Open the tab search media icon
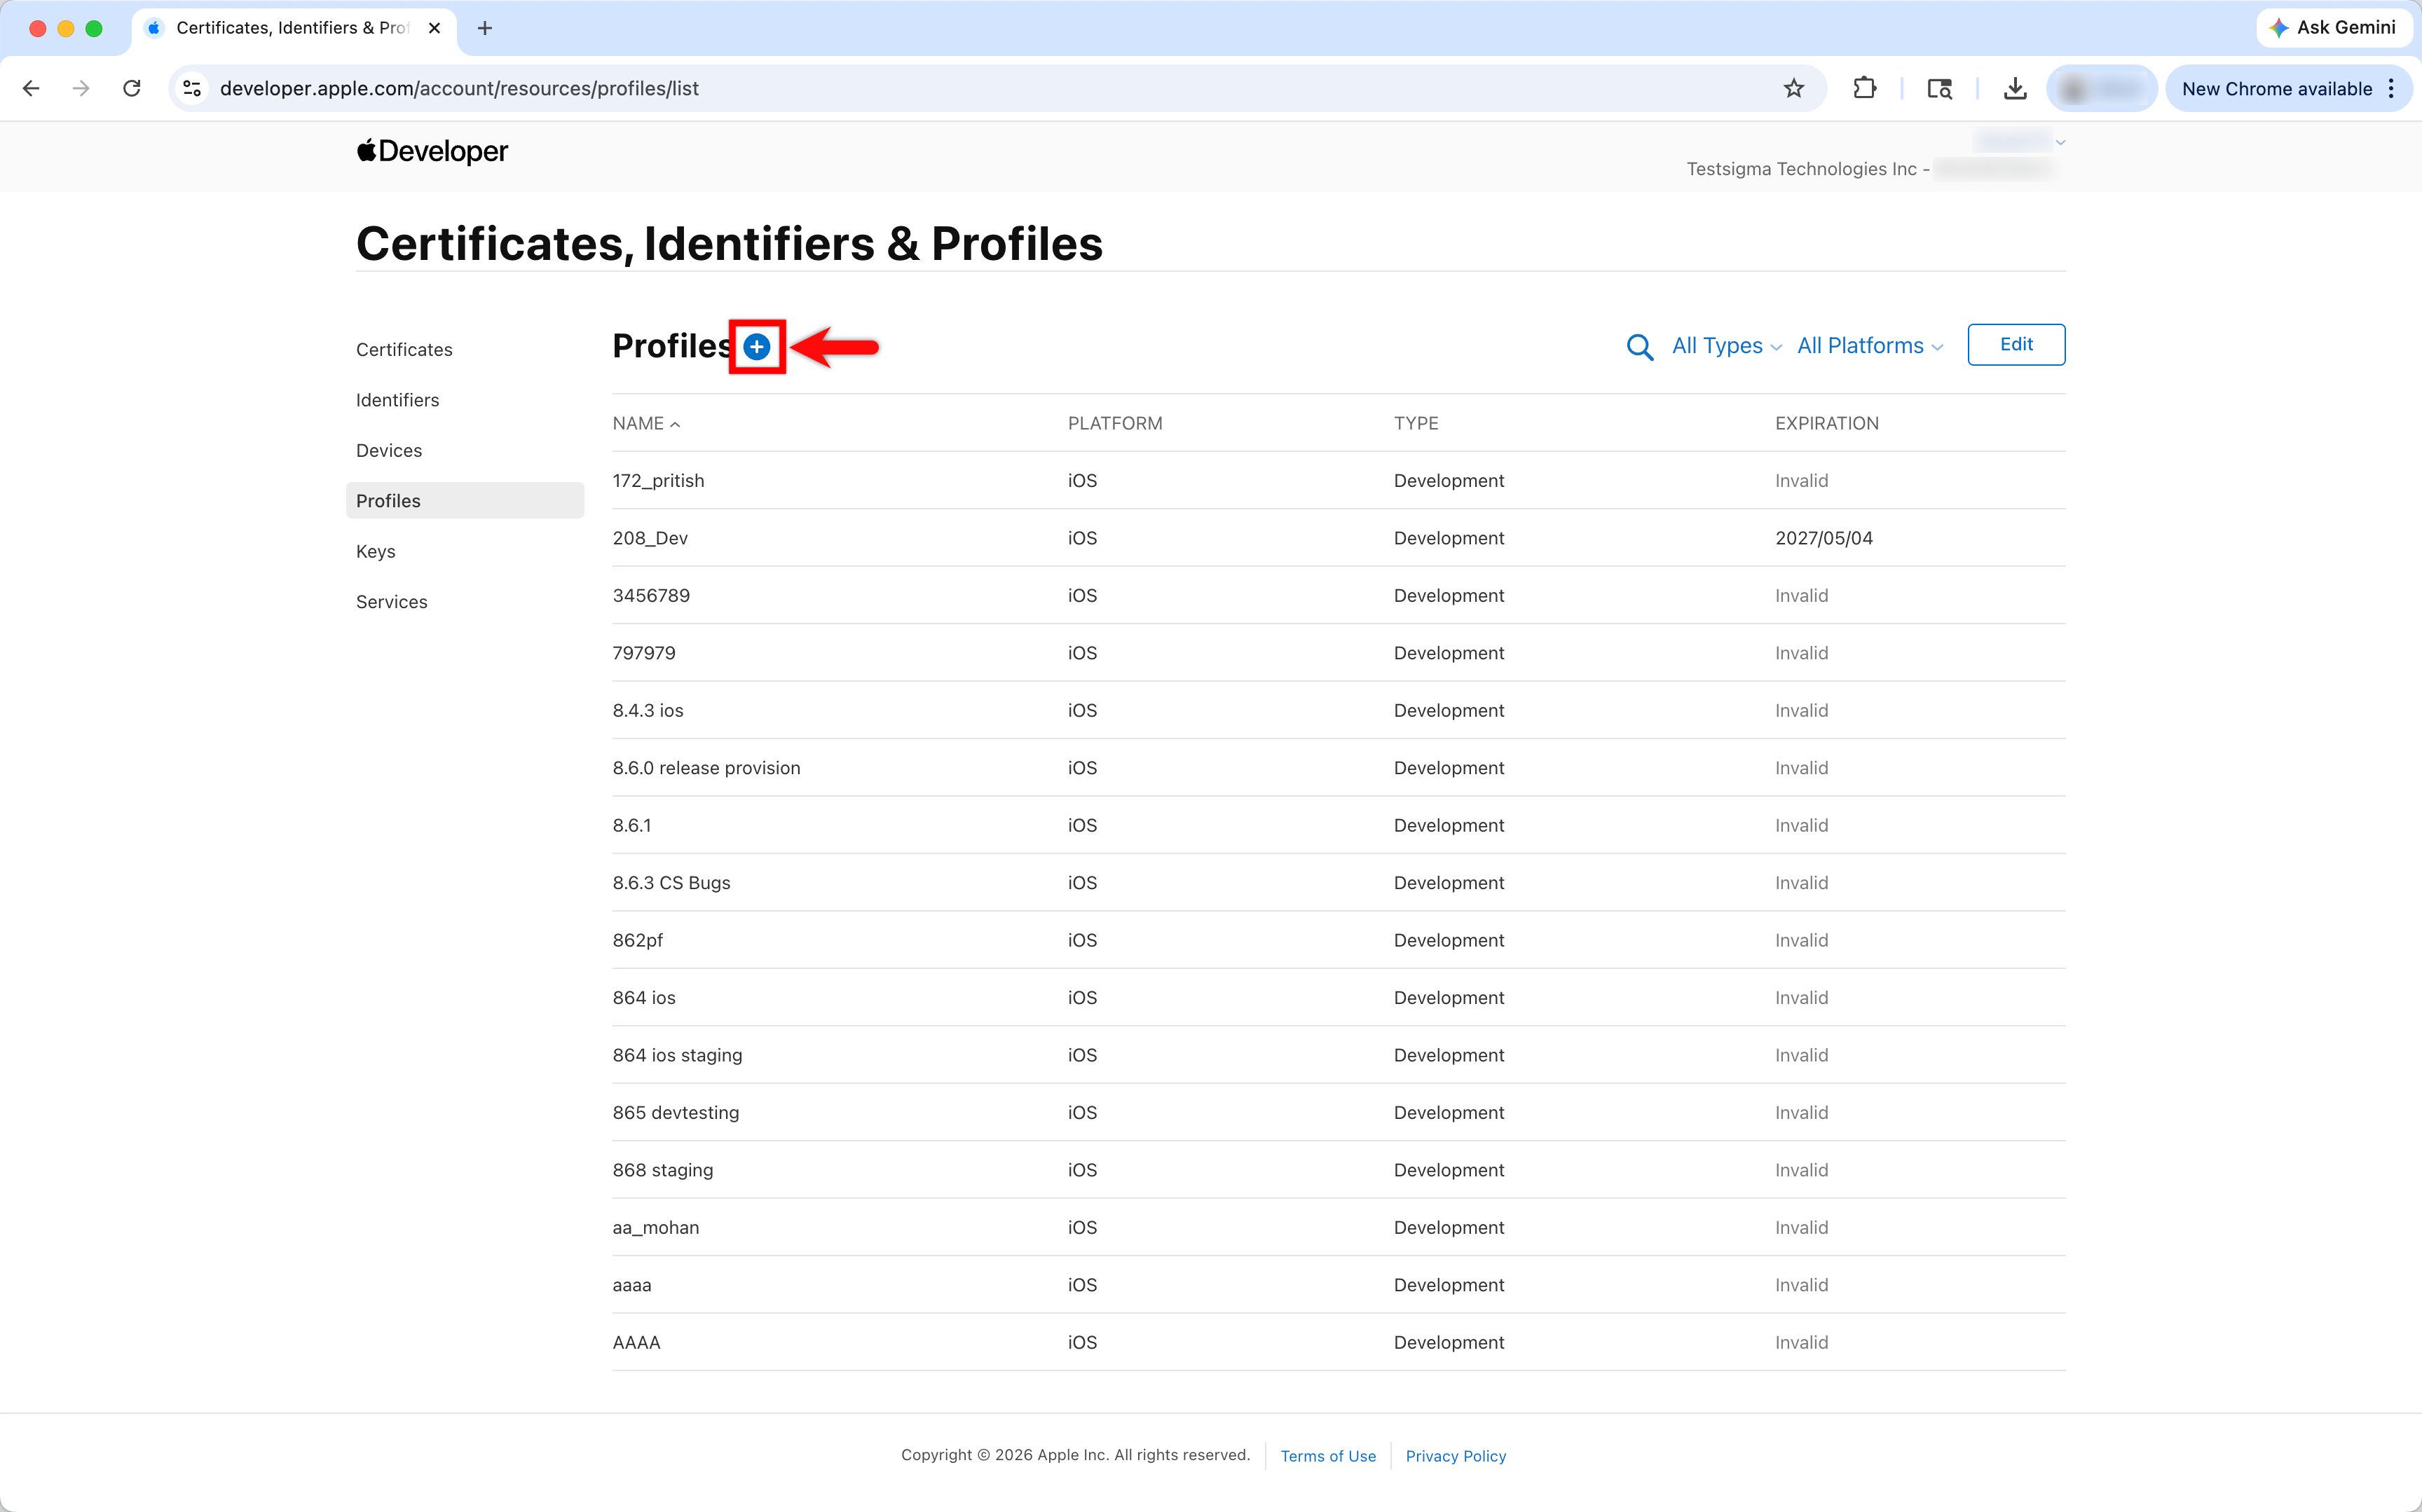Viewport: 2422px width, 1512px height. pyautogui.click(x=1940, y=88)
